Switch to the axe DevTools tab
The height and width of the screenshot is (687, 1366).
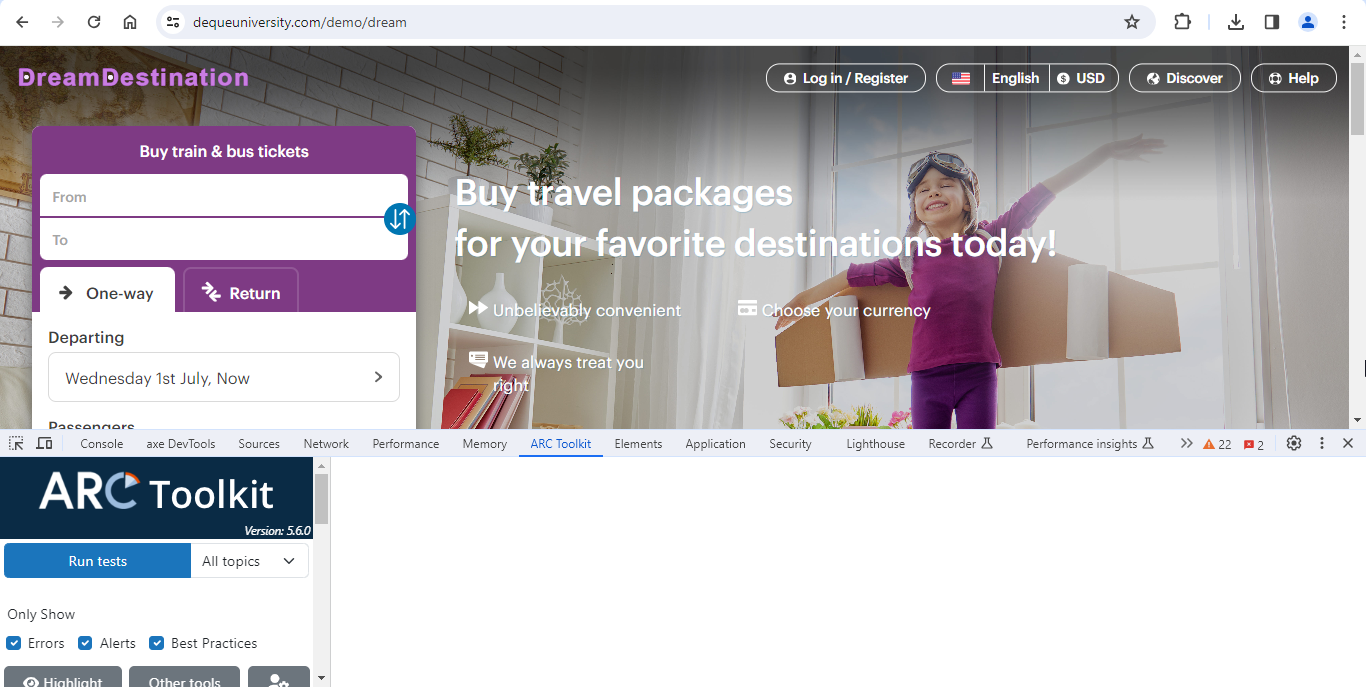click(181, 444)
